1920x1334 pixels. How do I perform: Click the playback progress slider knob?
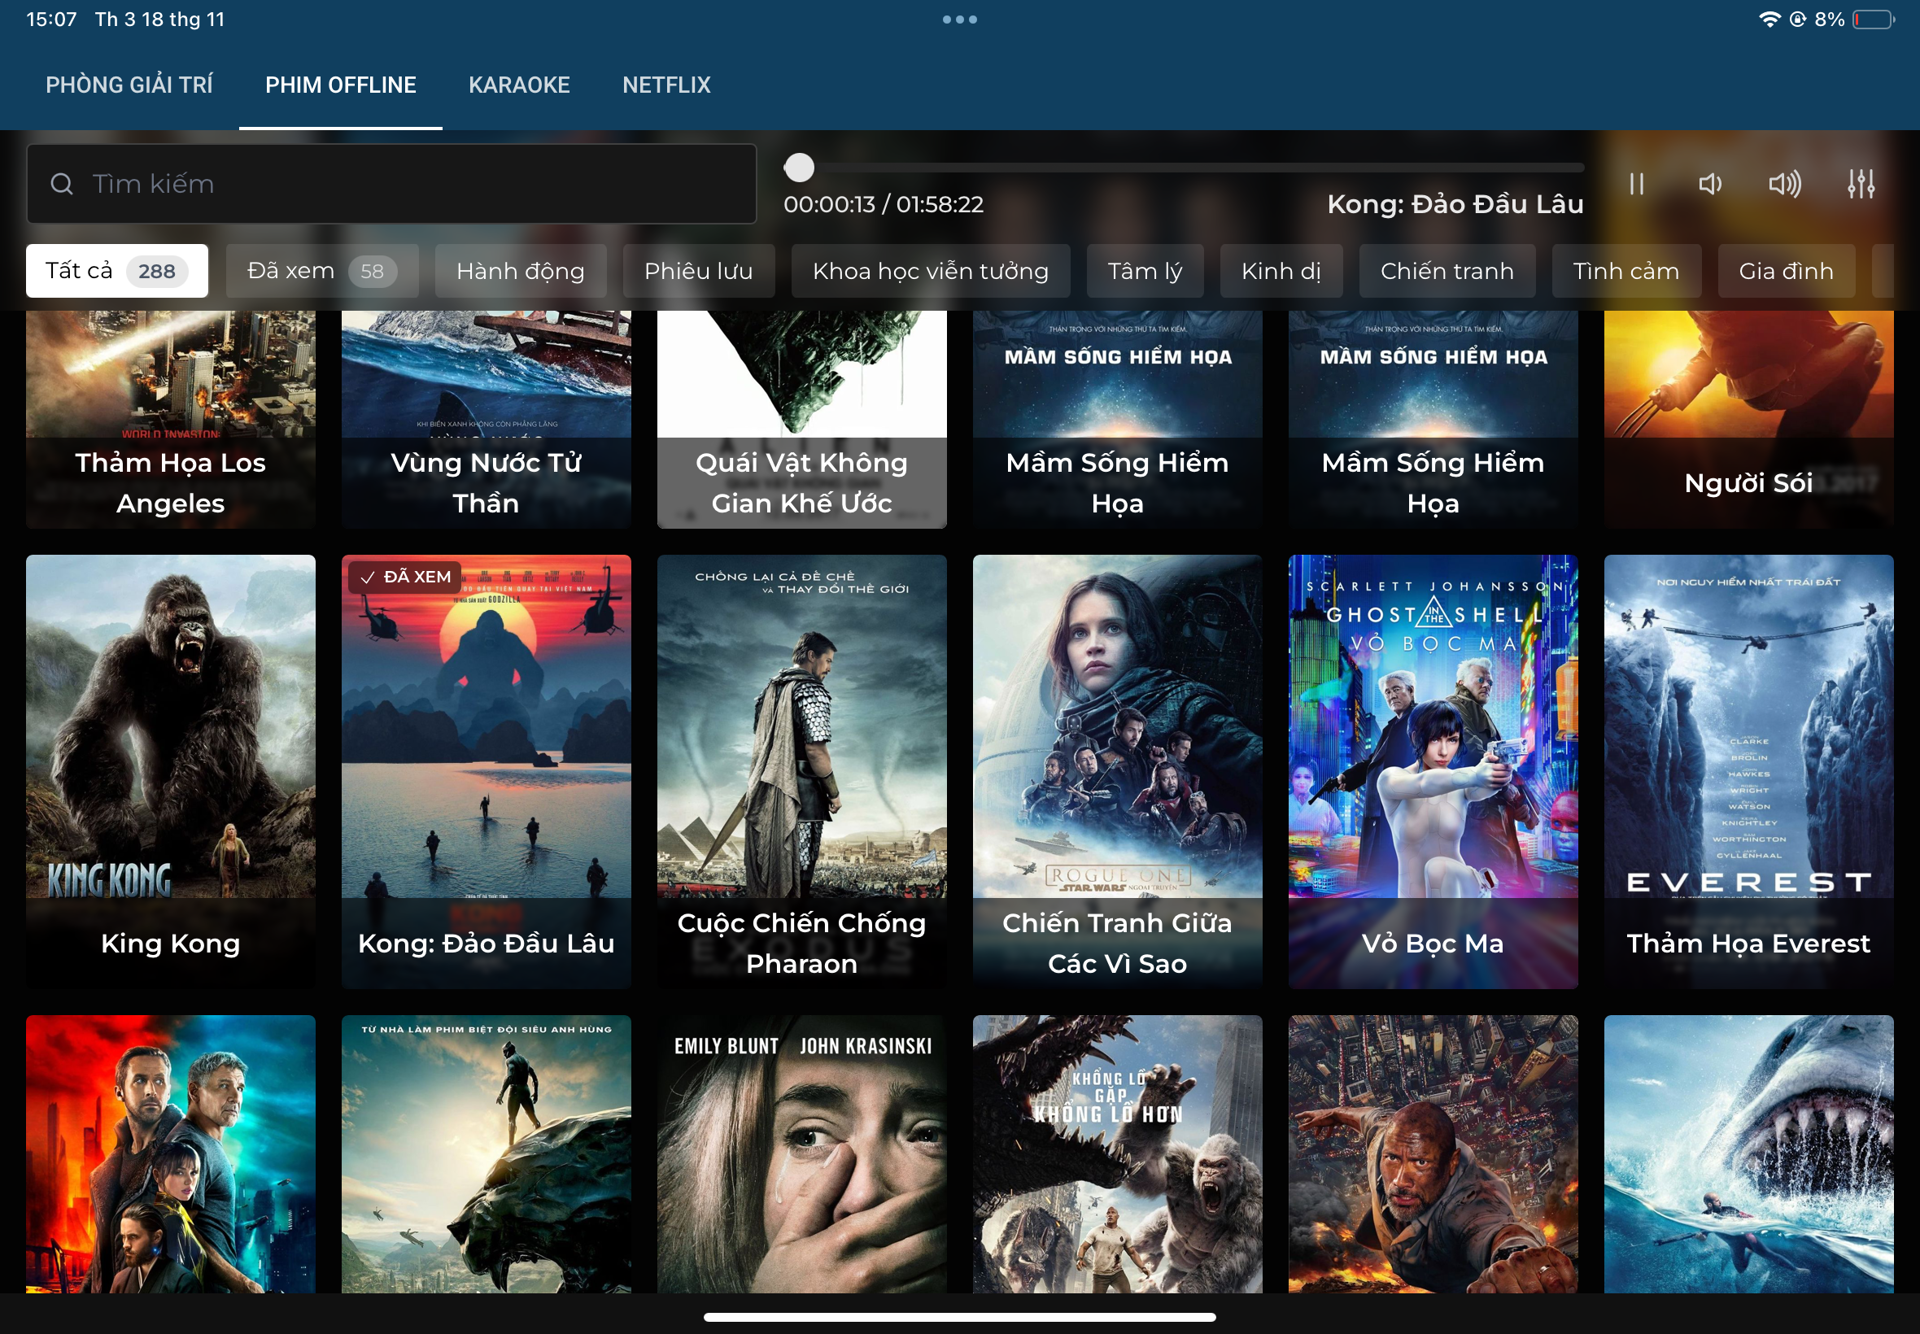(x=799, y=167)
